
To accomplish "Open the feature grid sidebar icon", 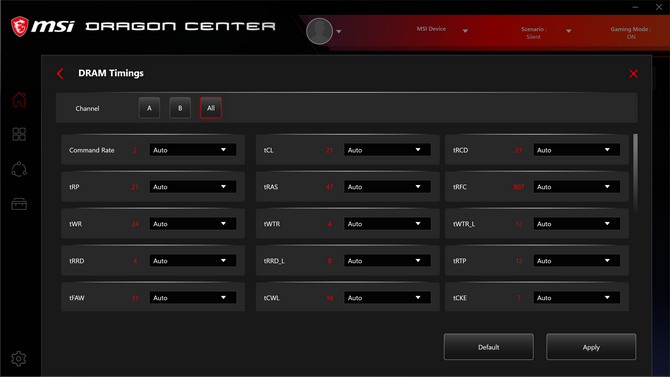I will (x=19, y=134).
